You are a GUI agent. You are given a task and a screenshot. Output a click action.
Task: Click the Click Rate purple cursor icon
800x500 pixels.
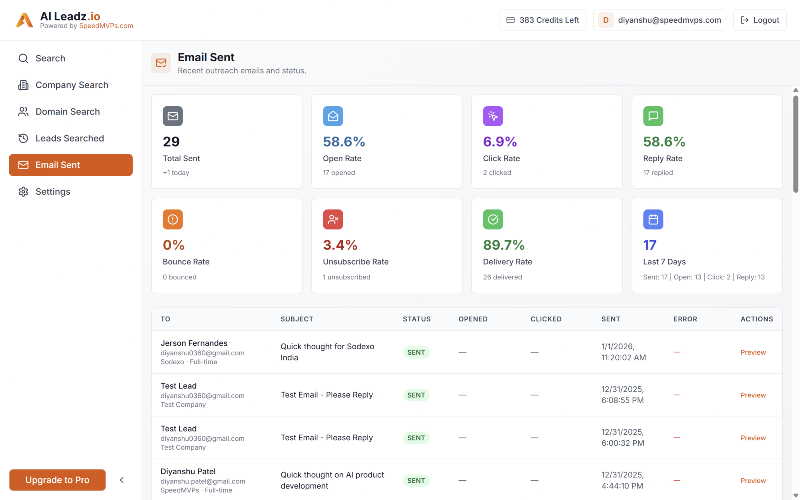point(493,116)
